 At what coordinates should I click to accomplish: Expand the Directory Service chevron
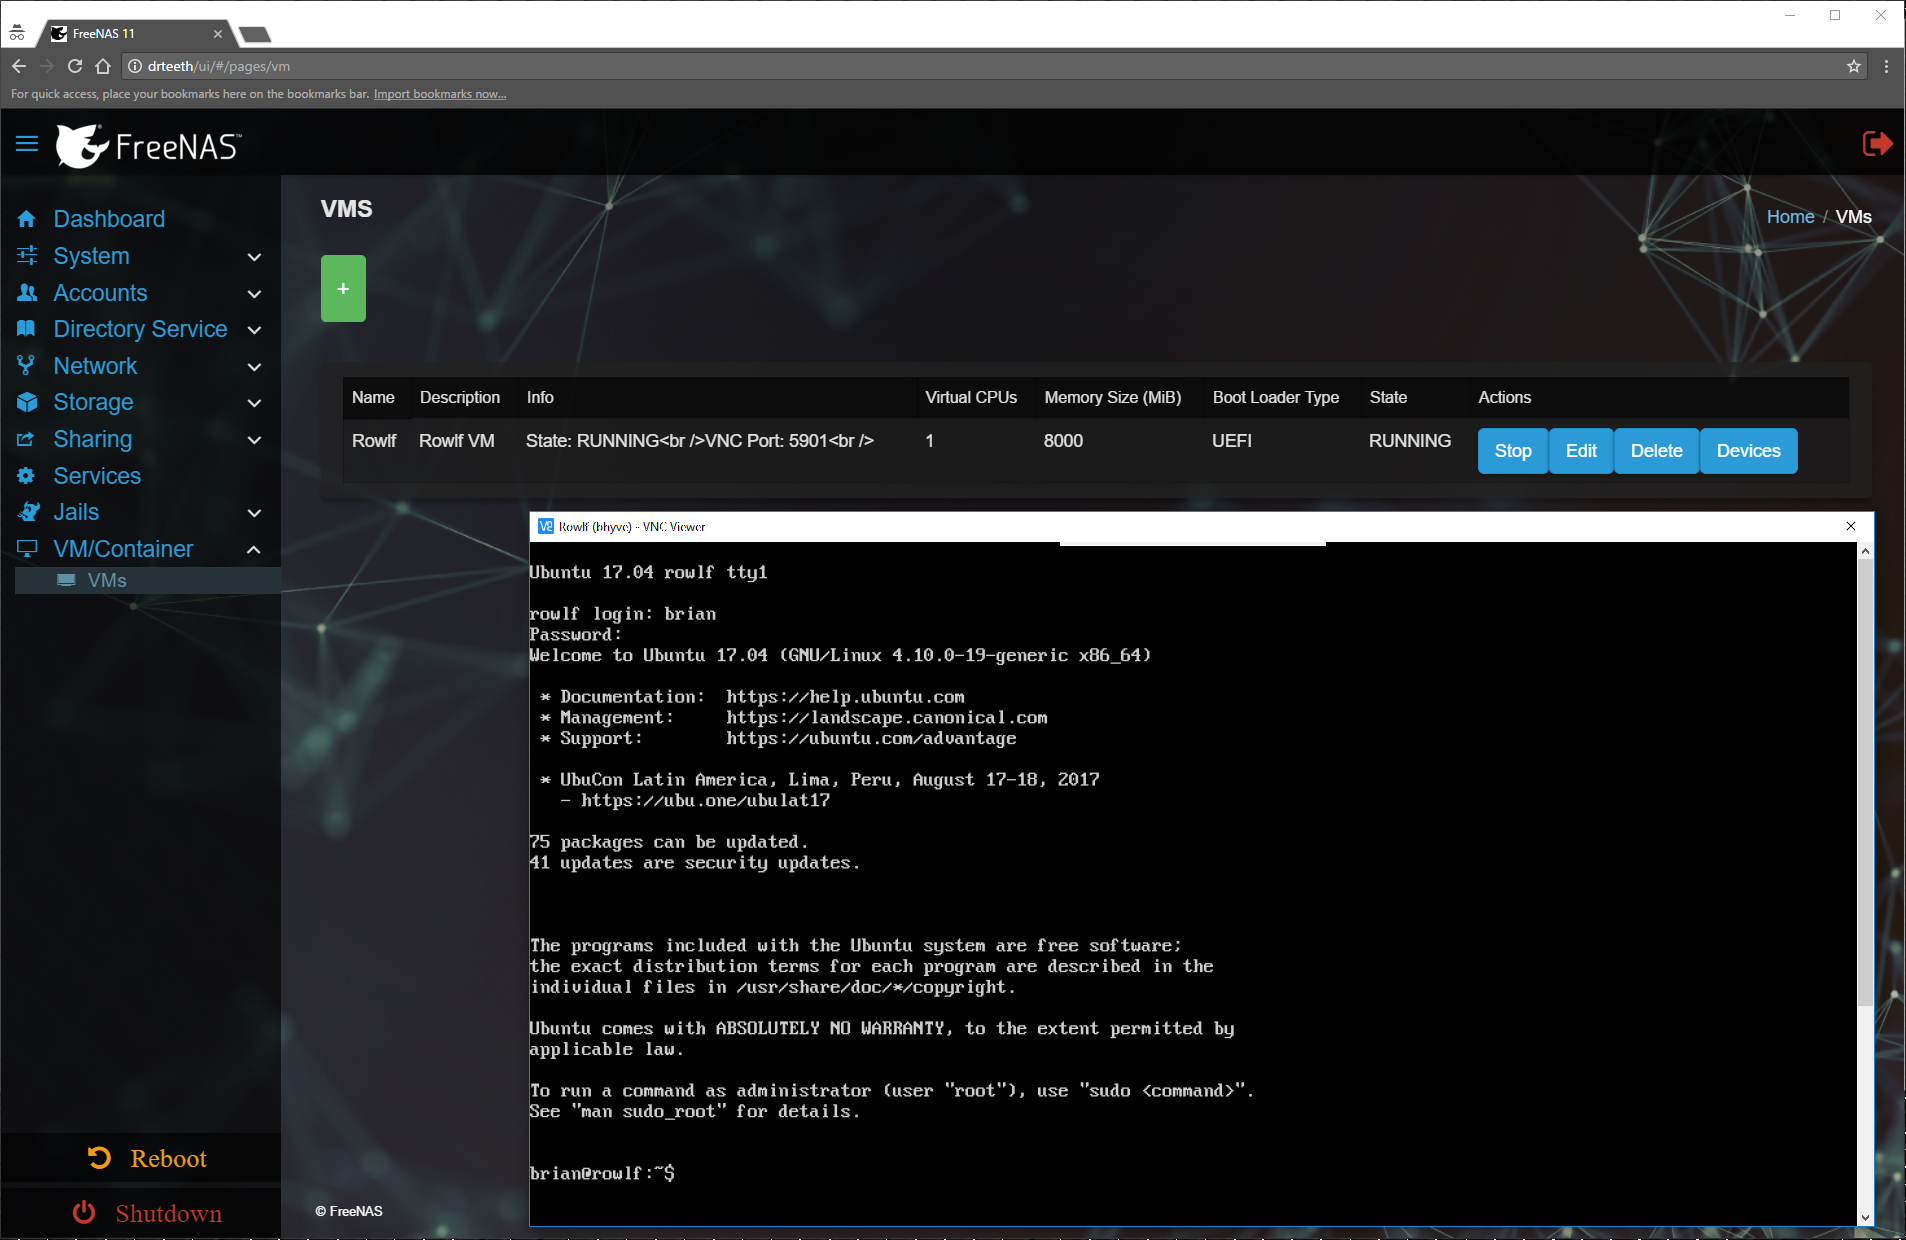click(254, 330)
